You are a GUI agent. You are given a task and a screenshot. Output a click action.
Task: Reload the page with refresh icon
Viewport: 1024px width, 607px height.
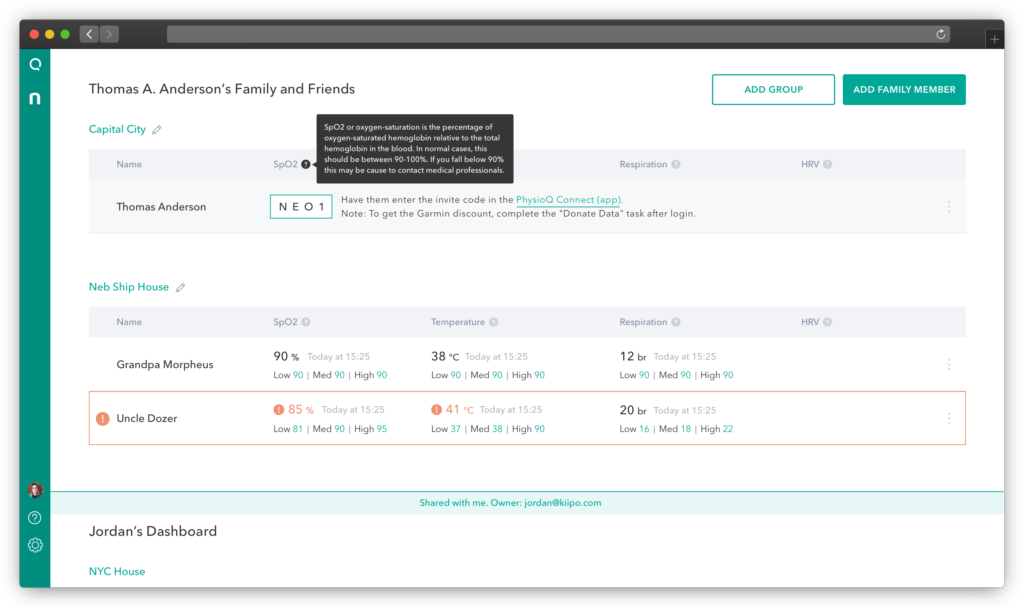pos(940,34)
